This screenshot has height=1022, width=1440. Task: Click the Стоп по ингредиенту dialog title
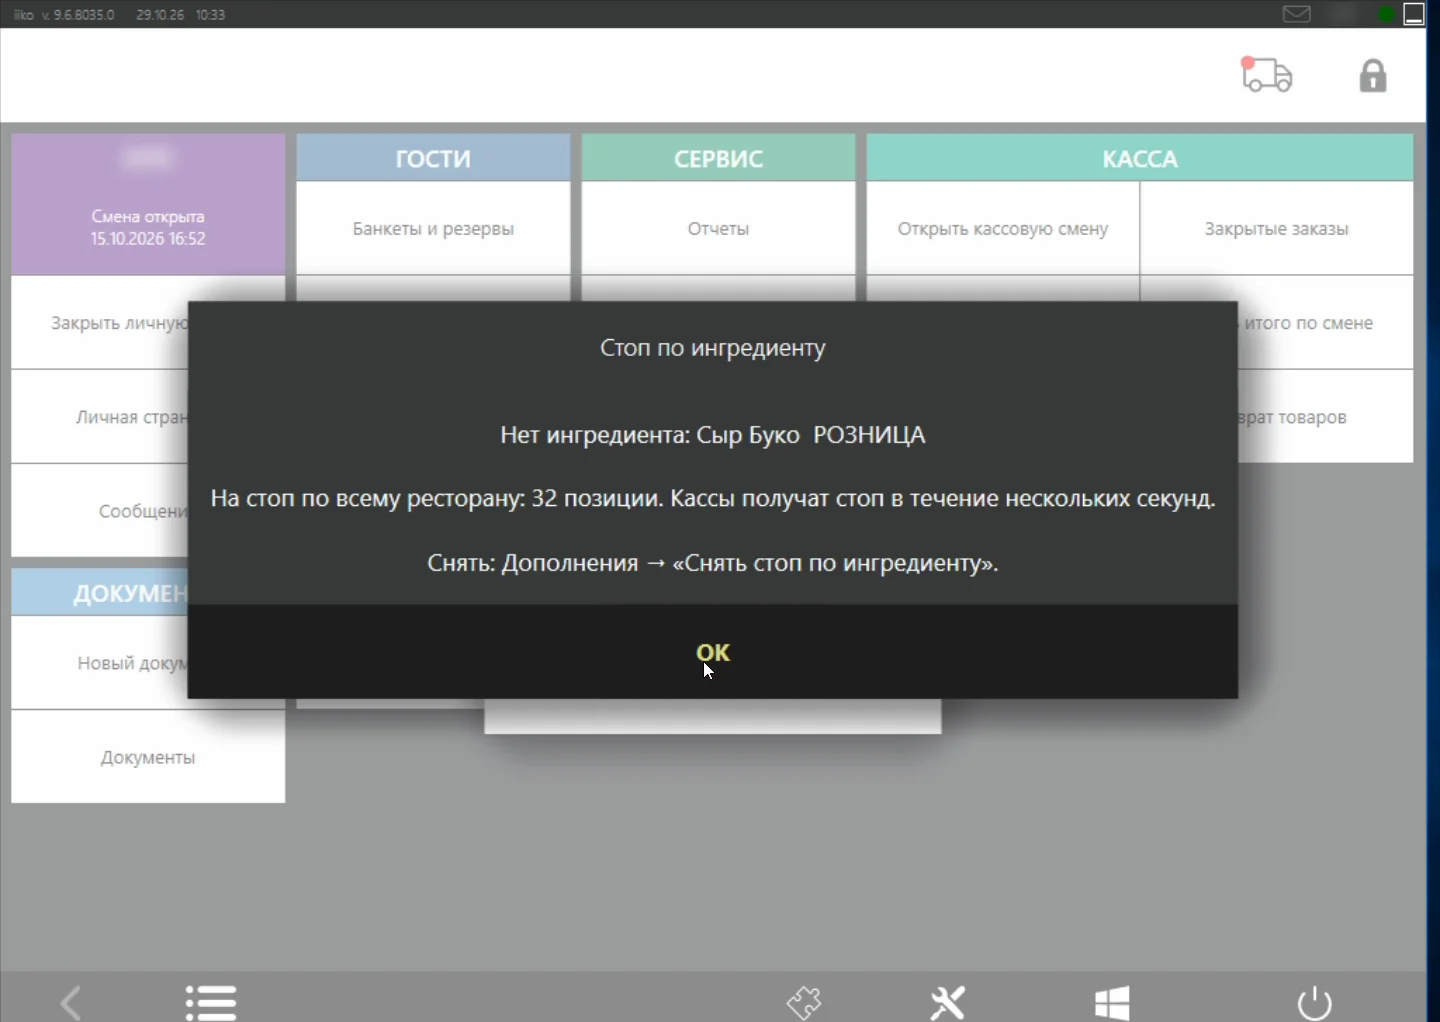click(713, 348)
